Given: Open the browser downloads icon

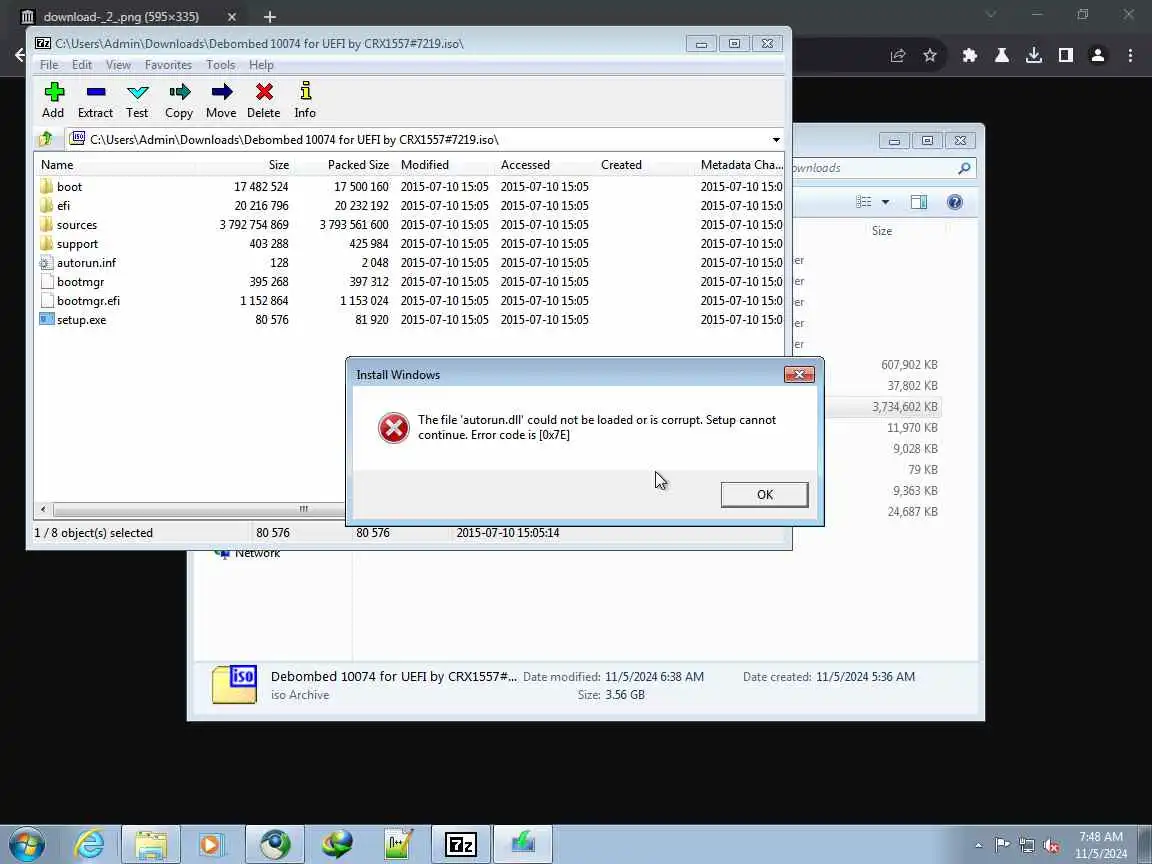Looking at the screenshot, I should point(1034,55).
